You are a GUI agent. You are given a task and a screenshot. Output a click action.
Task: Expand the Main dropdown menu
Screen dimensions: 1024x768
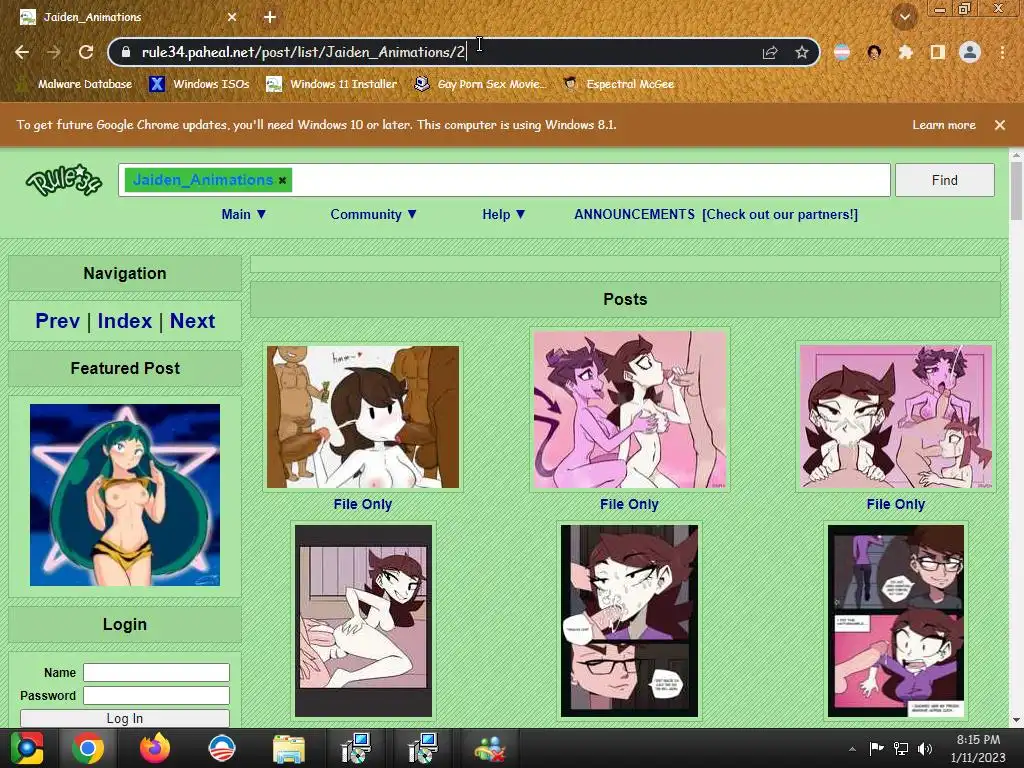[x=244, y=214]
